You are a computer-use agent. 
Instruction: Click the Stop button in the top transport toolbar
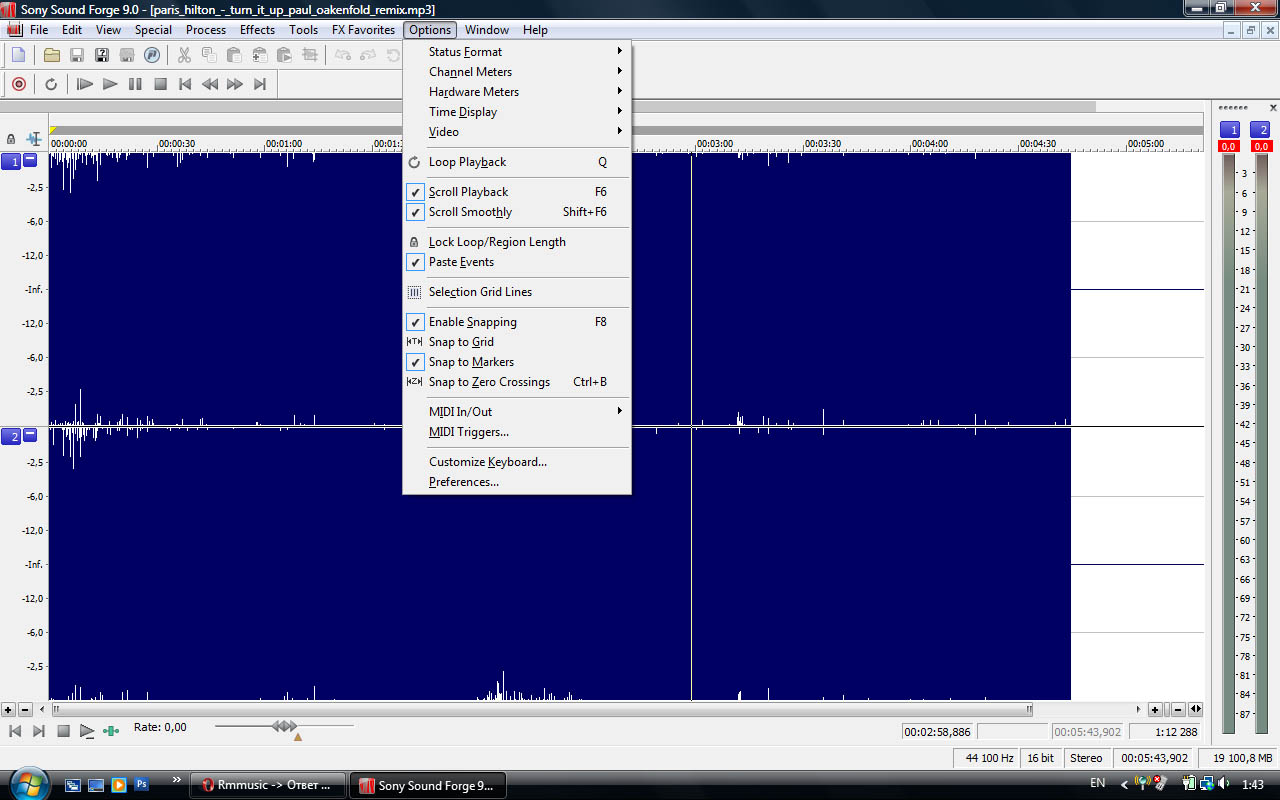click(x=160, y=84)
